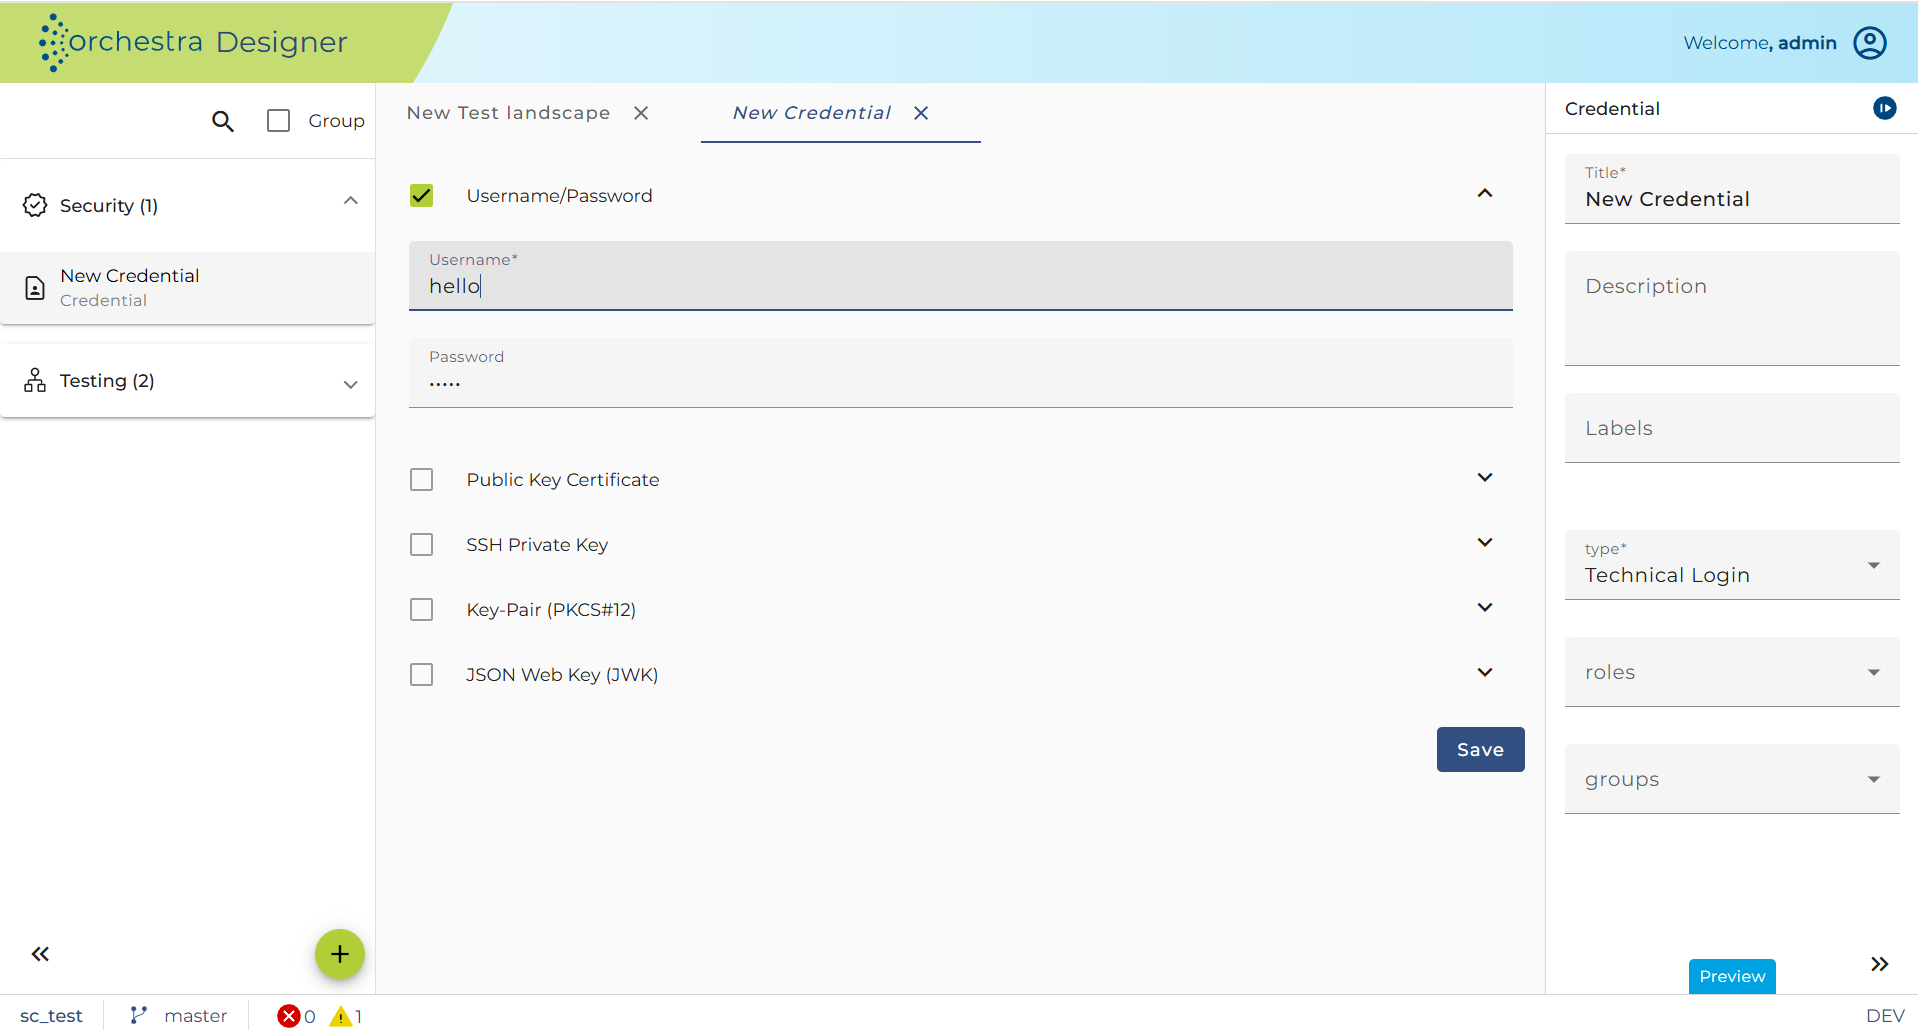Click the sc_test project name in status bar

pos(51,1016)
